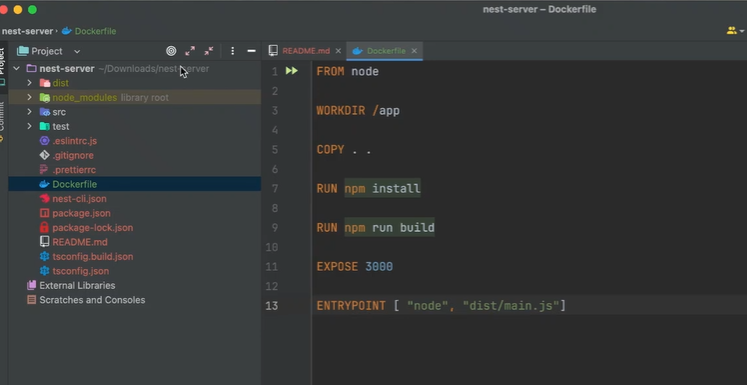
Task: Click "npm install" on line 7
Action: click(383, 189)
